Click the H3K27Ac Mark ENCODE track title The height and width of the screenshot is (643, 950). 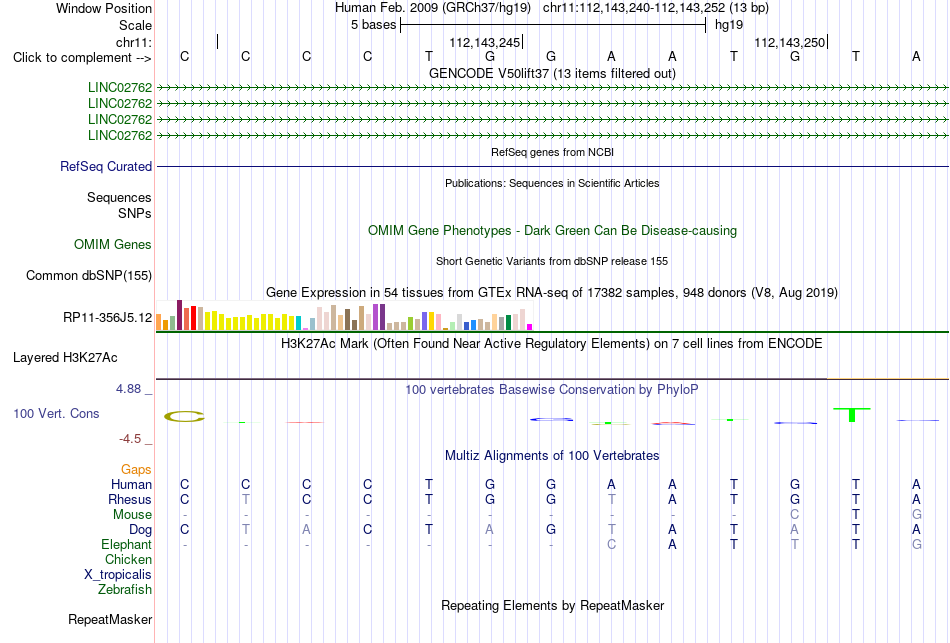[x=552, y=344]
